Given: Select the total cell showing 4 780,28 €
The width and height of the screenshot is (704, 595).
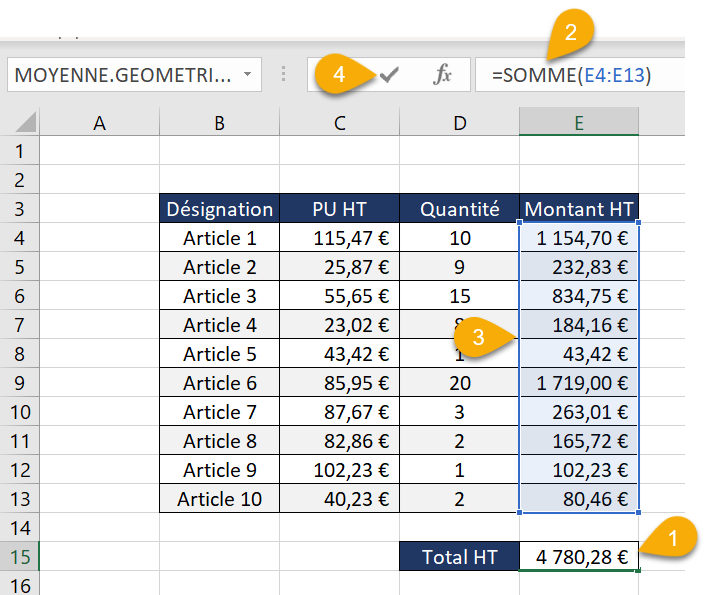Looking at the screenshot, I should coord(579,557).
